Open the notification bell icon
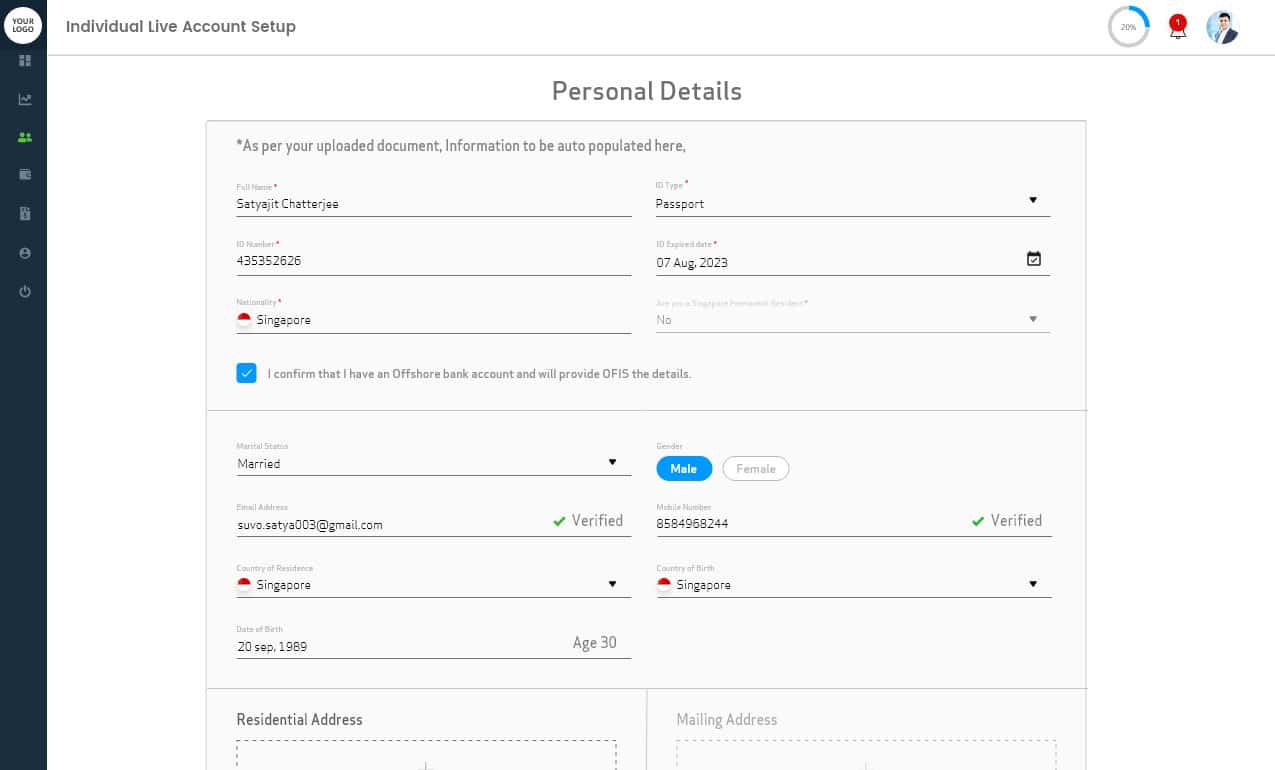 pyautogui.click(x=1178, y=28)
